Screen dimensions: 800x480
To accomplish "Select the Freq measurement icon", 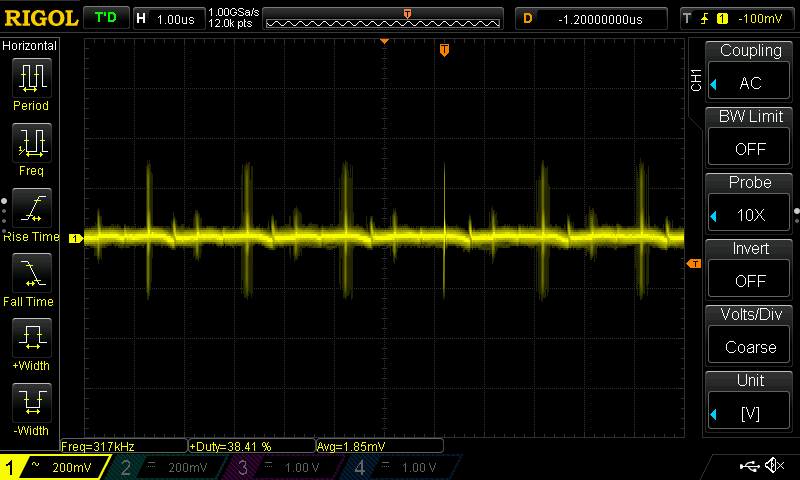I will (32, 143).
